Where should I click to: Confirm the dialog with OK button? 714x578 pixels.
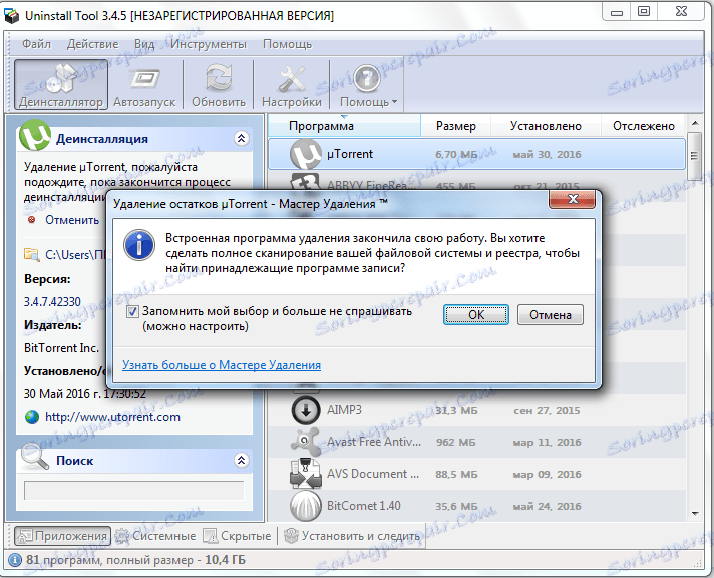pos(475,315)
